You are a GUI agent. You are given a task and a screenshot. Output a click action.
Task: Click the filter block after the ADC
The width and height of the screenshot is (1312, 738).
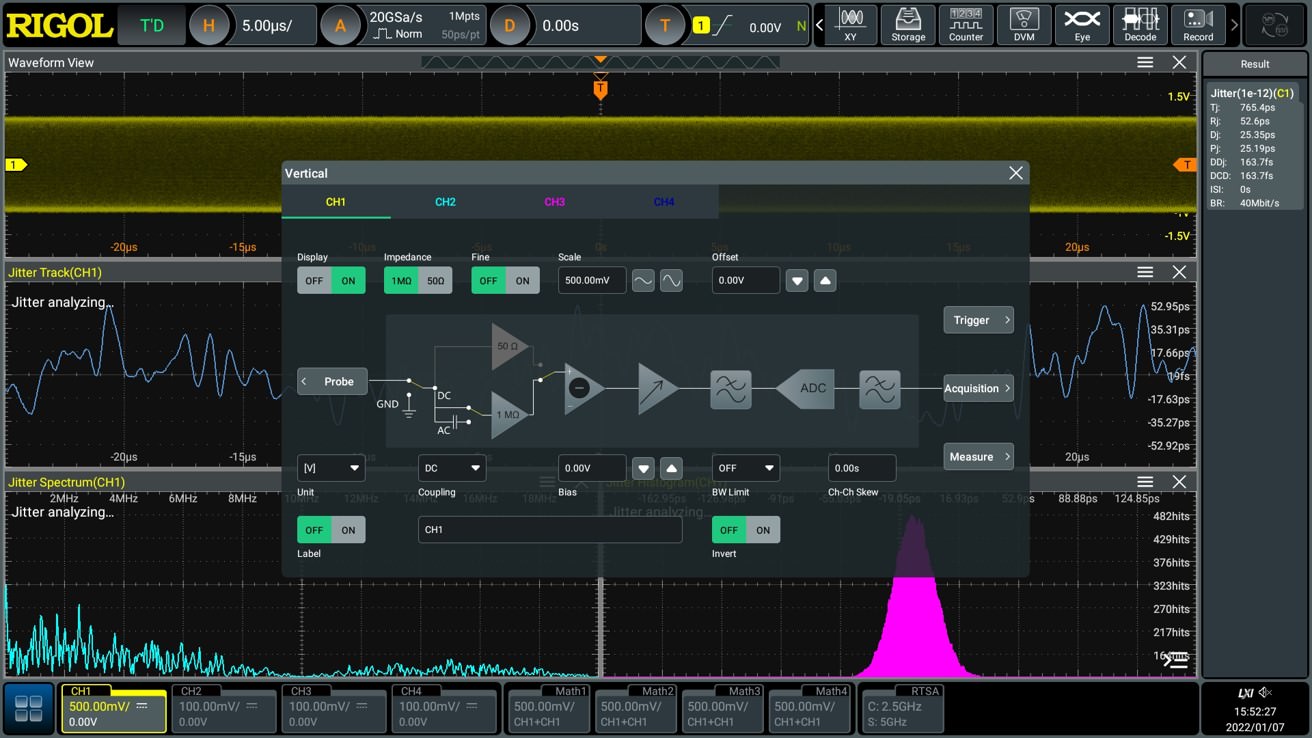coord(880,389)
